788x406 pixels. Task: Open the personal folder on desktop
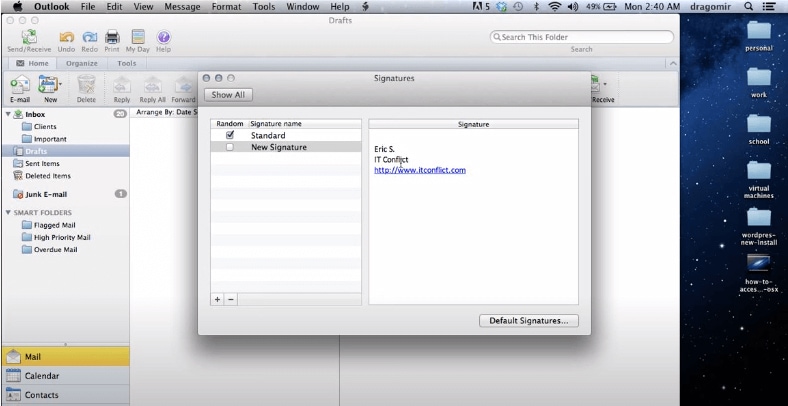tap(759, 31)
